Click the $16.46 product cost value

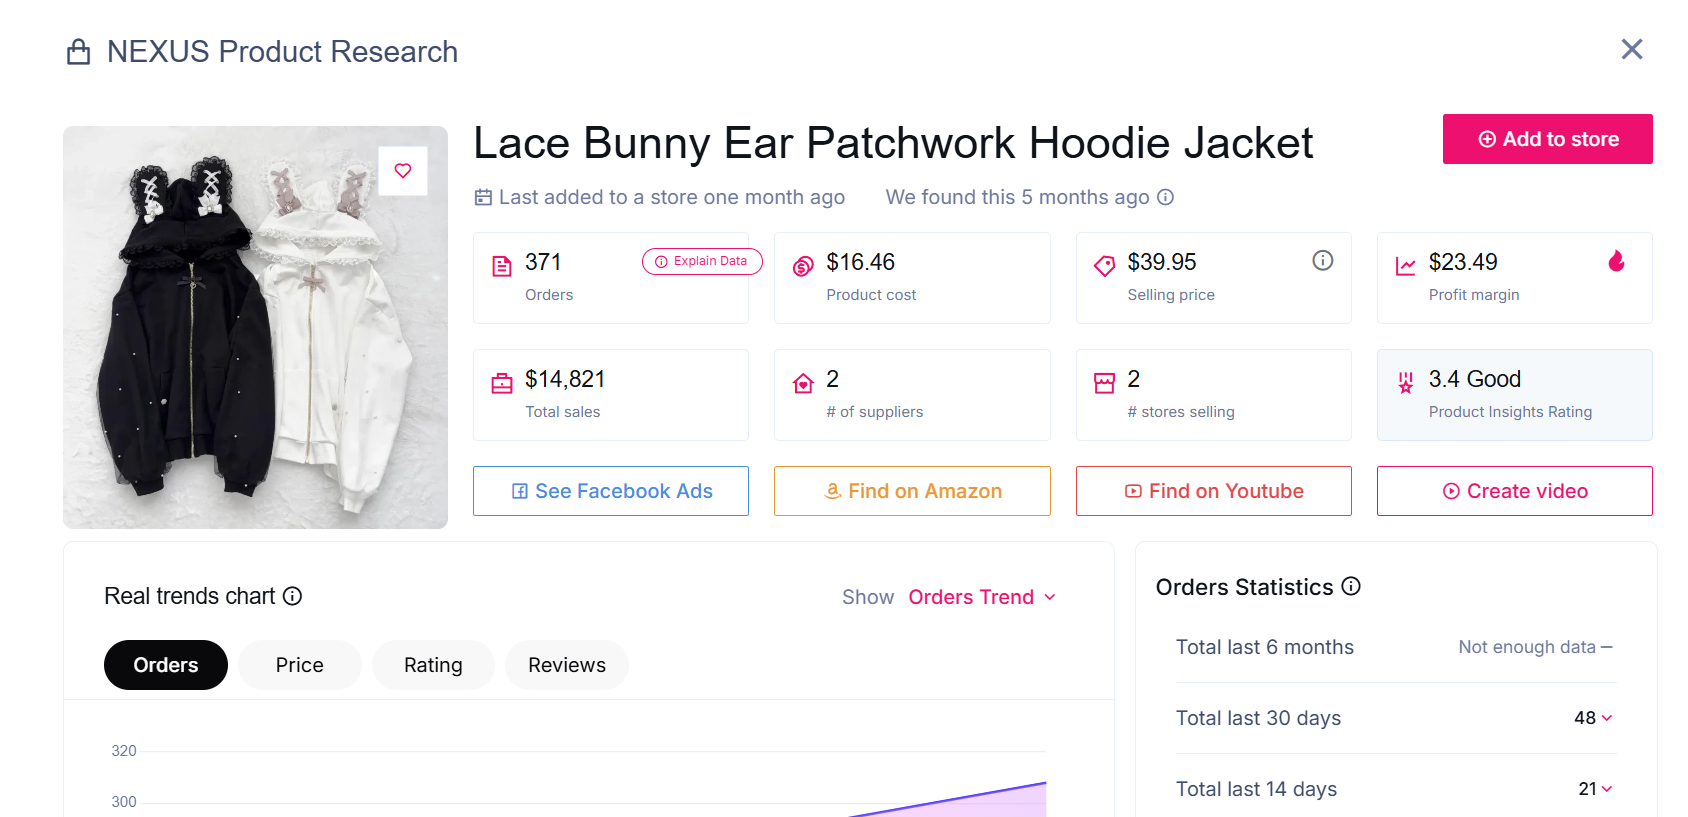pos(860,262)
